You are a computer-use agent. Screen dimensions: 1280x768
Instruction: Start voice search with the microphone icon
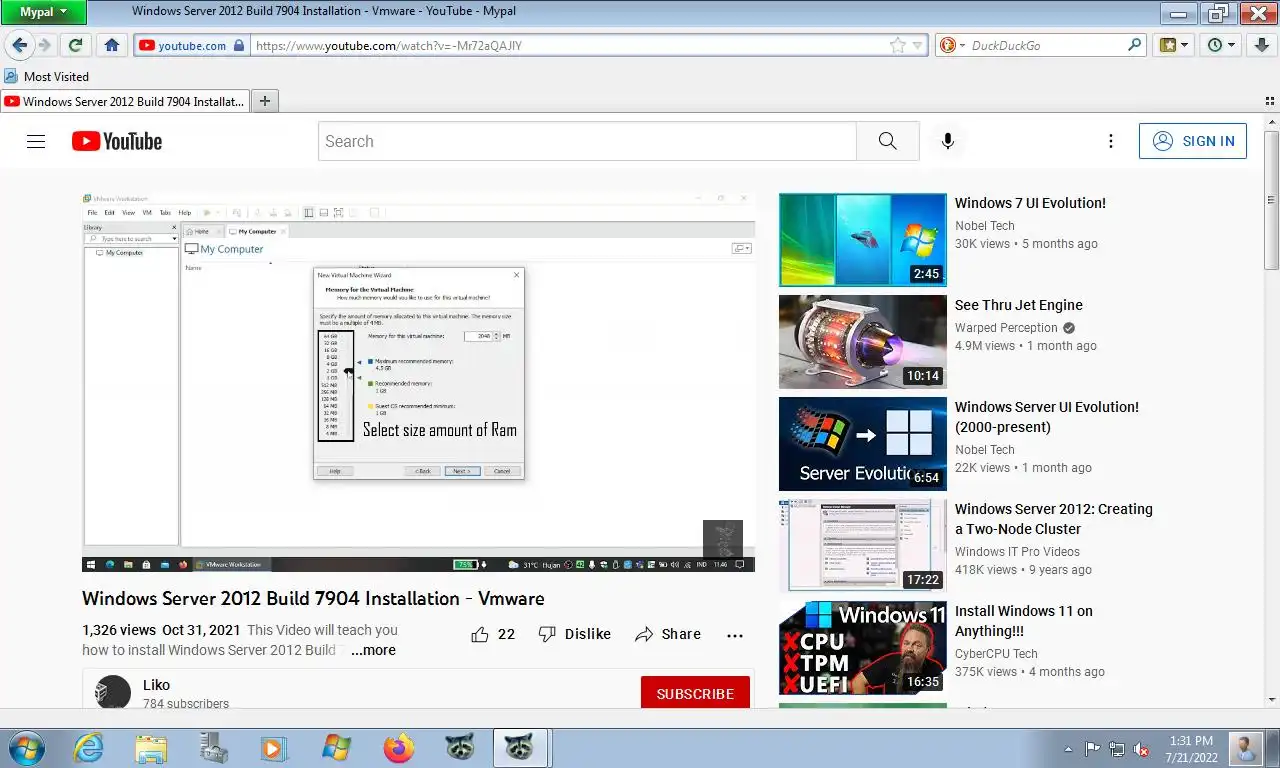(x=948, y=141)
